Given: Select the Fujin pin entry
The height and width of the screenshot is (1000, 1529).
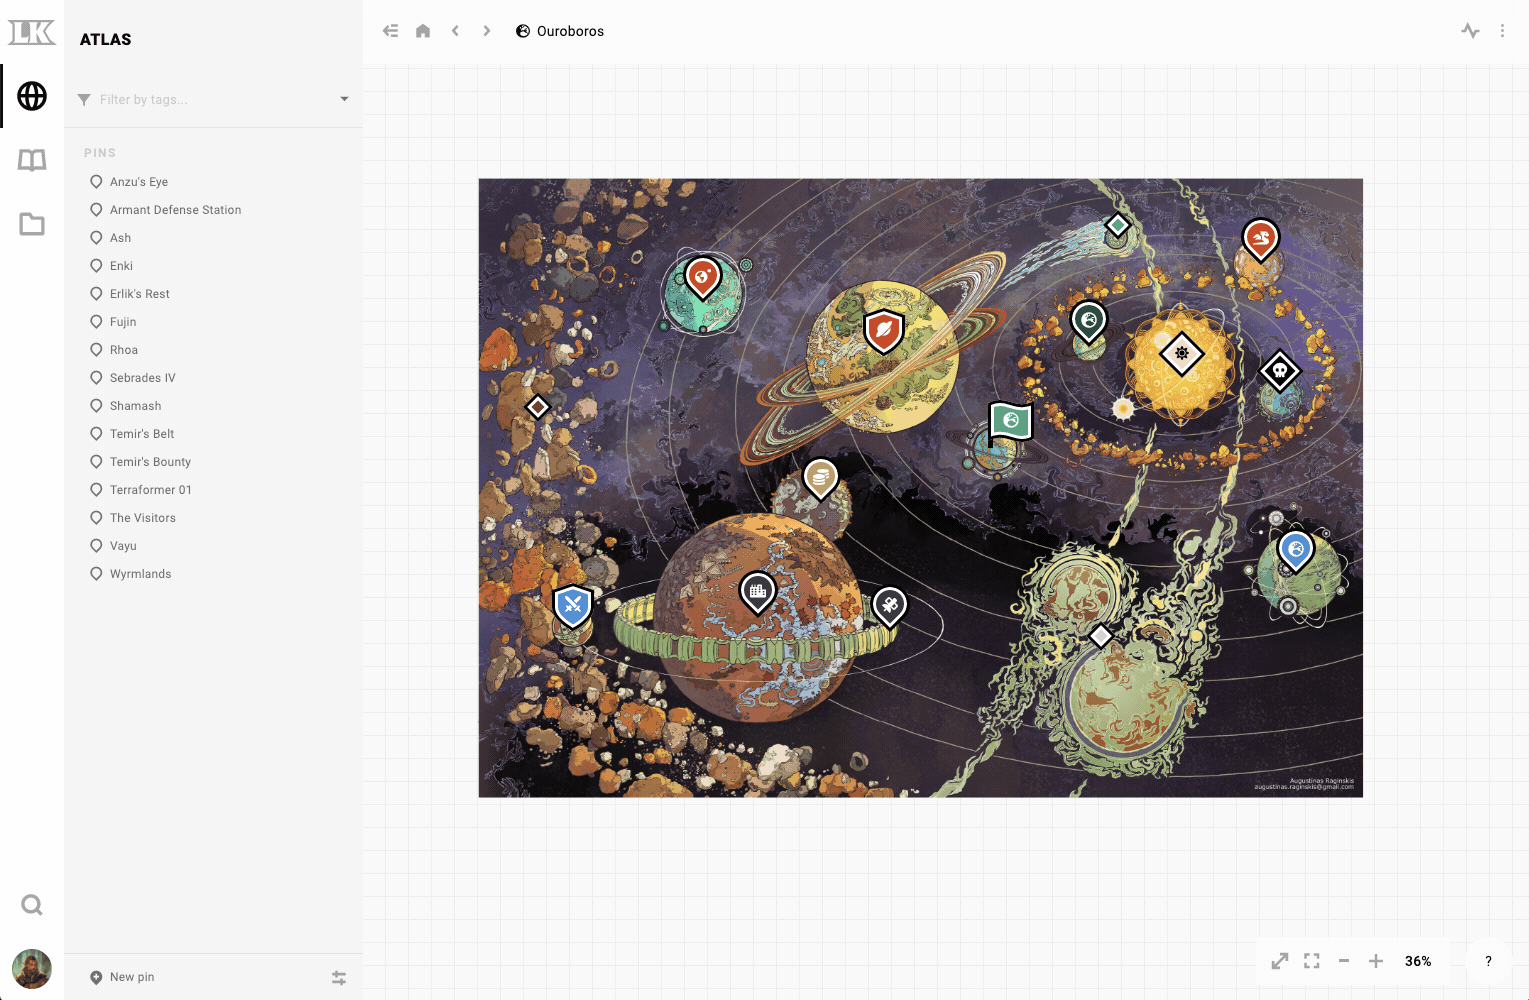Looking at the screenshot, I should [x=213, y=322].
